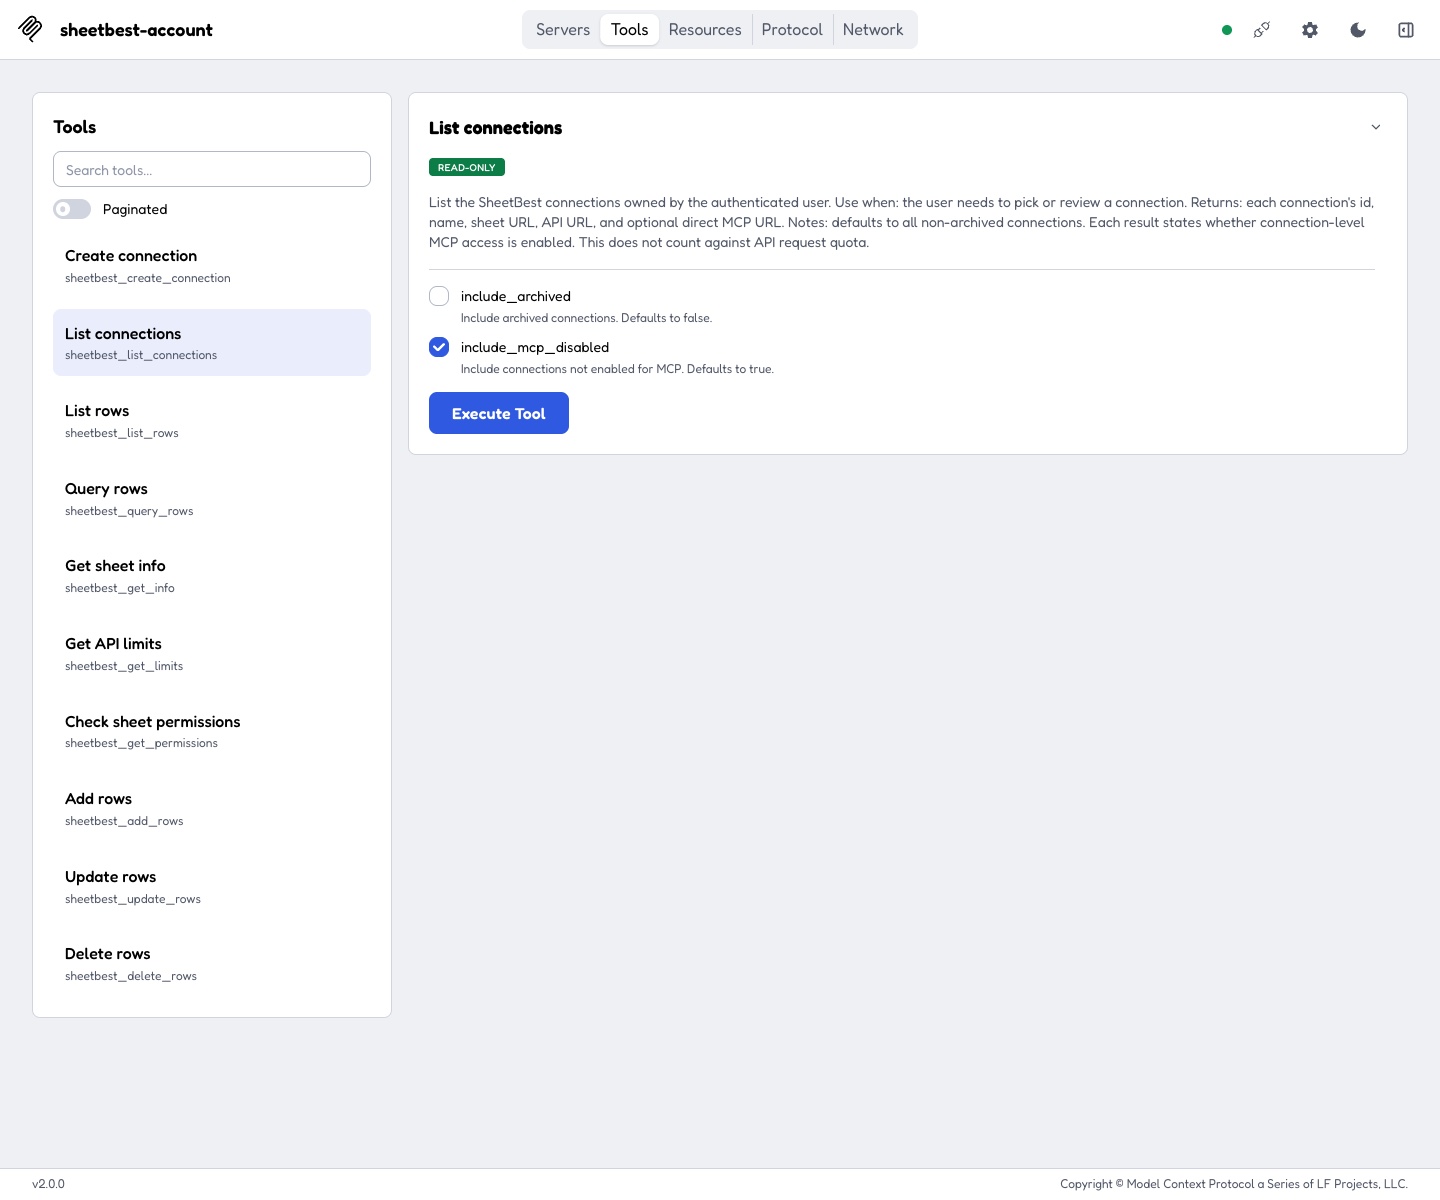Select the Tools tab
This screenshot has width=1440, height=1200.
pyautogui.click(x=630, y=30)
